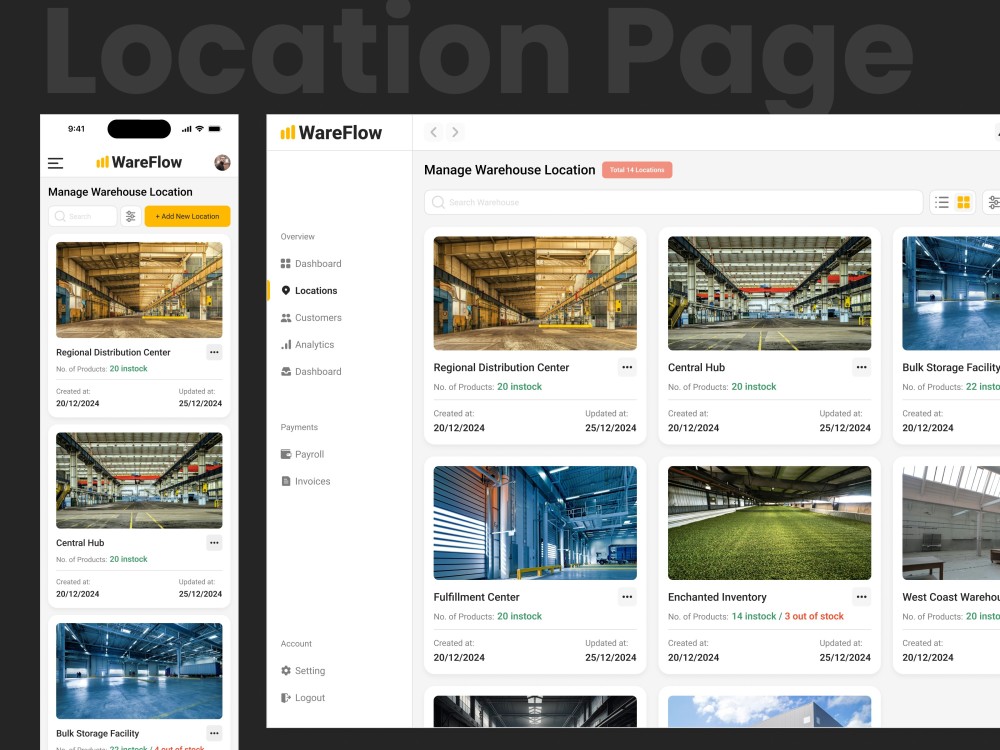Click the Total 14 Locations badge
Screen dimensions: 1000x750
(637, 170)
